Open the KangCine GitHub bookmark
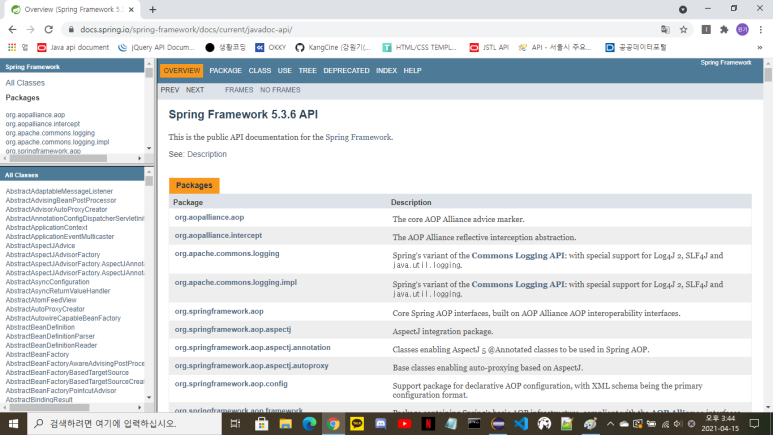The height and width of the screenshot is (435, 773). pyautogui.click(x=333, y=47)
